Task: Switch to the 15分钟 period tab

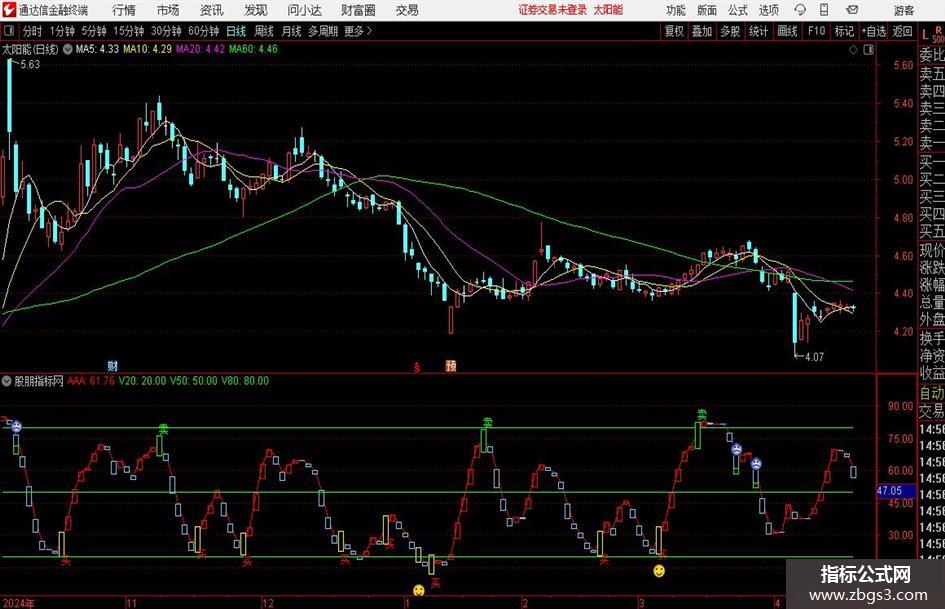Action: 128,31
